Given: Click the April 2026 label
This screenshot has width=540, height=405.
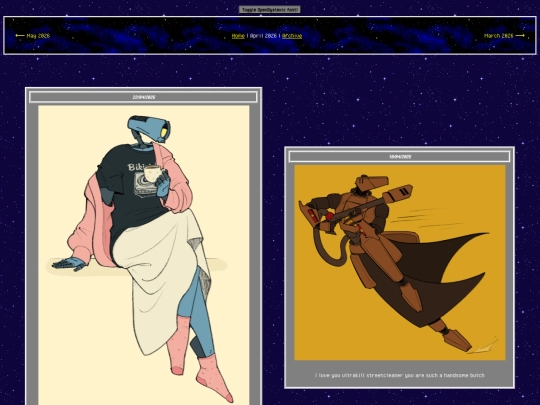Looking at the screenshot, I should (x=263, y=36).
